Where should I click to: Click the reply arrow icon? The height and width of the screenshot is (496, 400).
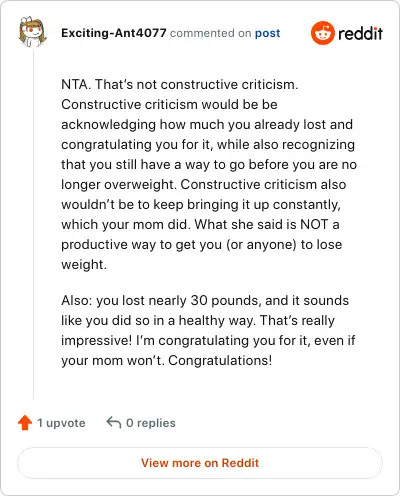click(114, 422)
